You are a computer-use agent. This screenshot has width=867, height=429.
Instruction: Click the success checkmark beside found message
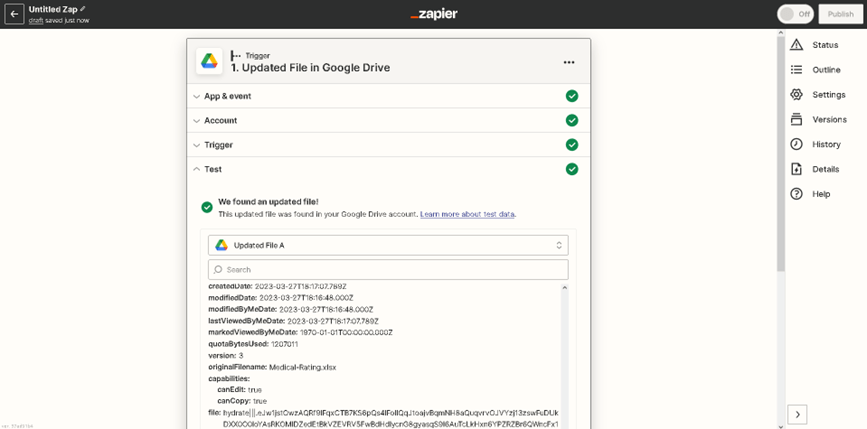(x=207, y=207)
